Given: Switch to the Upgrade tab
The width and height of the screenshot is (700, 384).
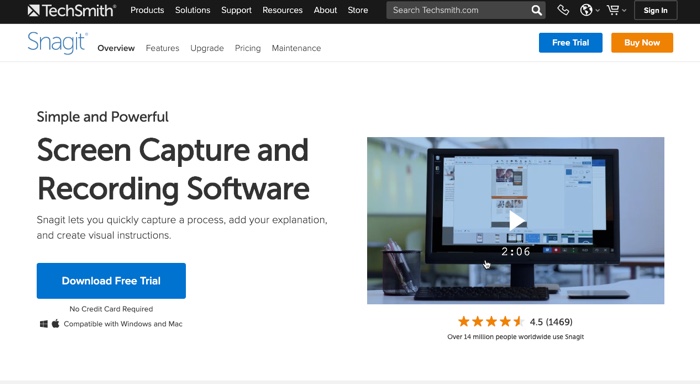Looking at the screenshot, I should 207,48.
